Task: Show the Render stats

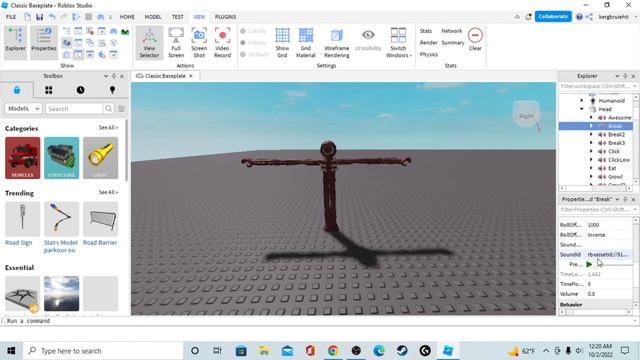Action: tap(429, 42)
